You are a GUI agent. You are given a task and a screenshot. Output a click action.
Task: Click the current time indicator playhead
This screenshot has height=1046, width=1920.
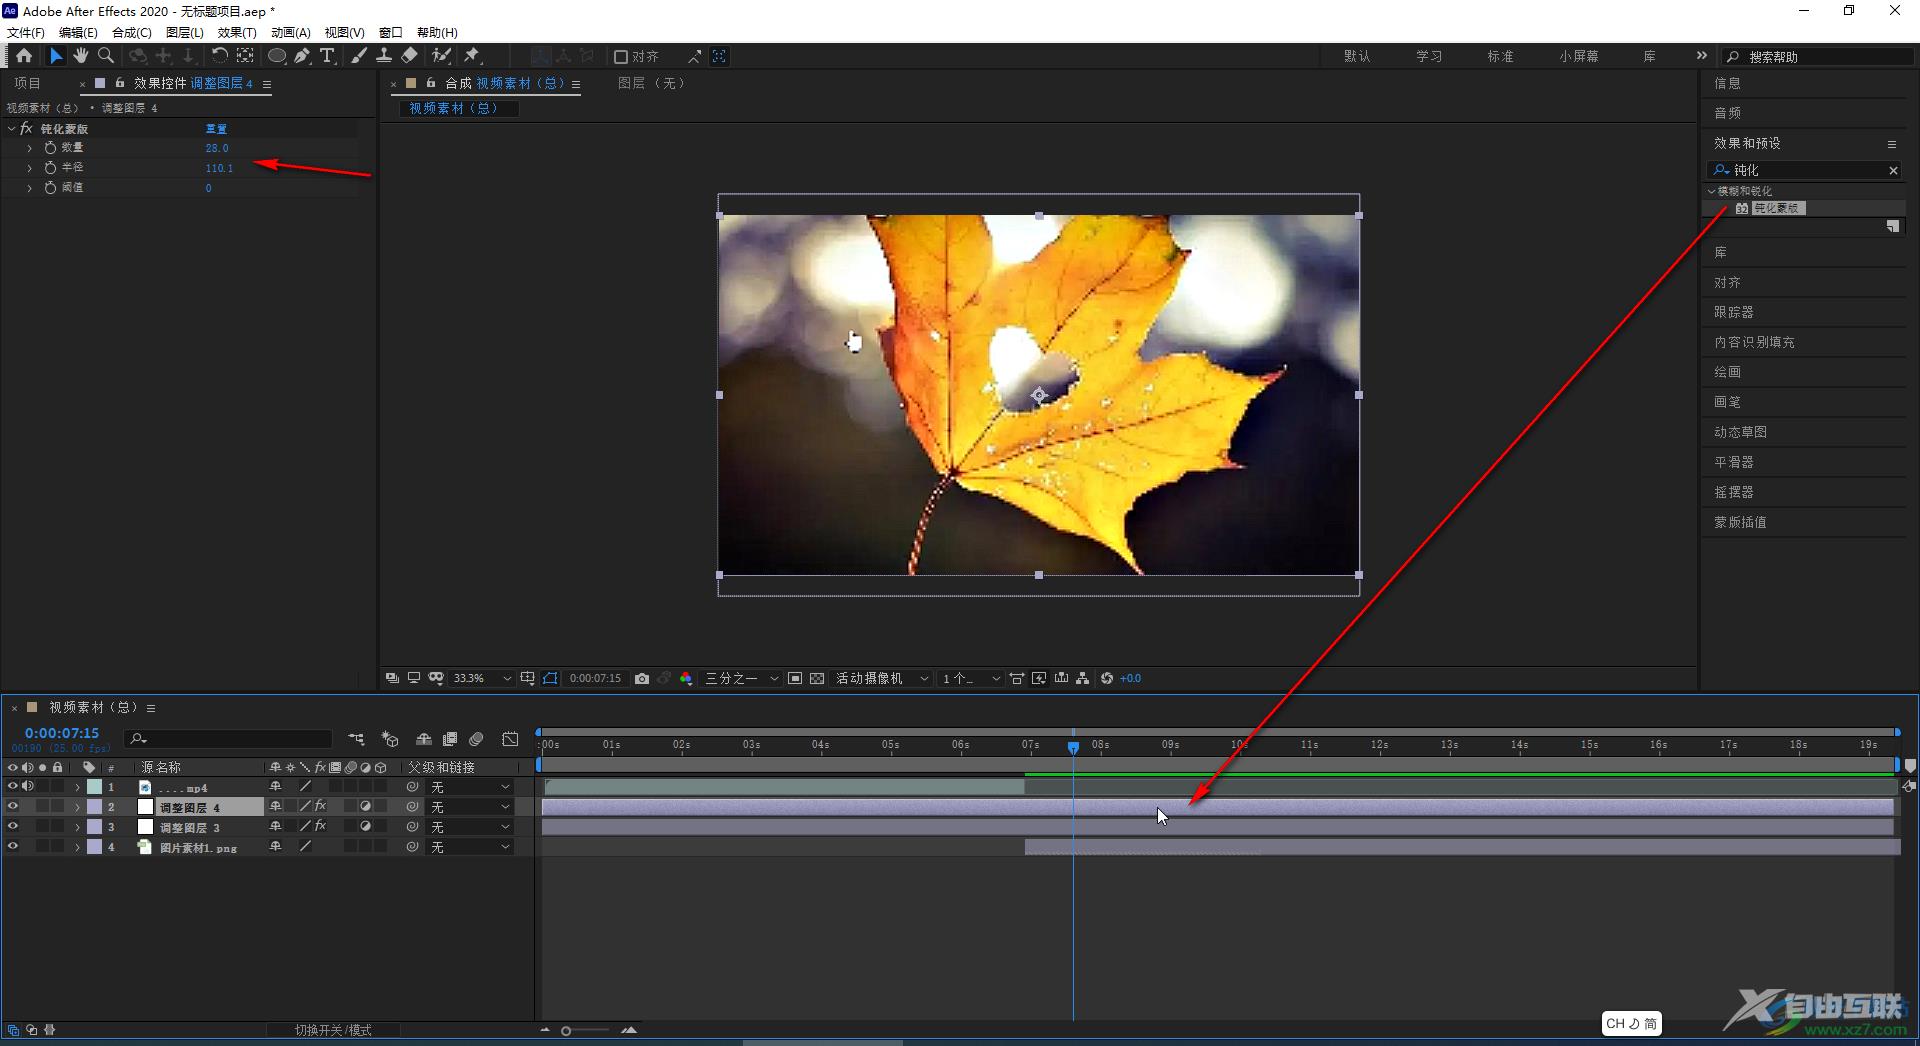click(x=1073, y=747)
